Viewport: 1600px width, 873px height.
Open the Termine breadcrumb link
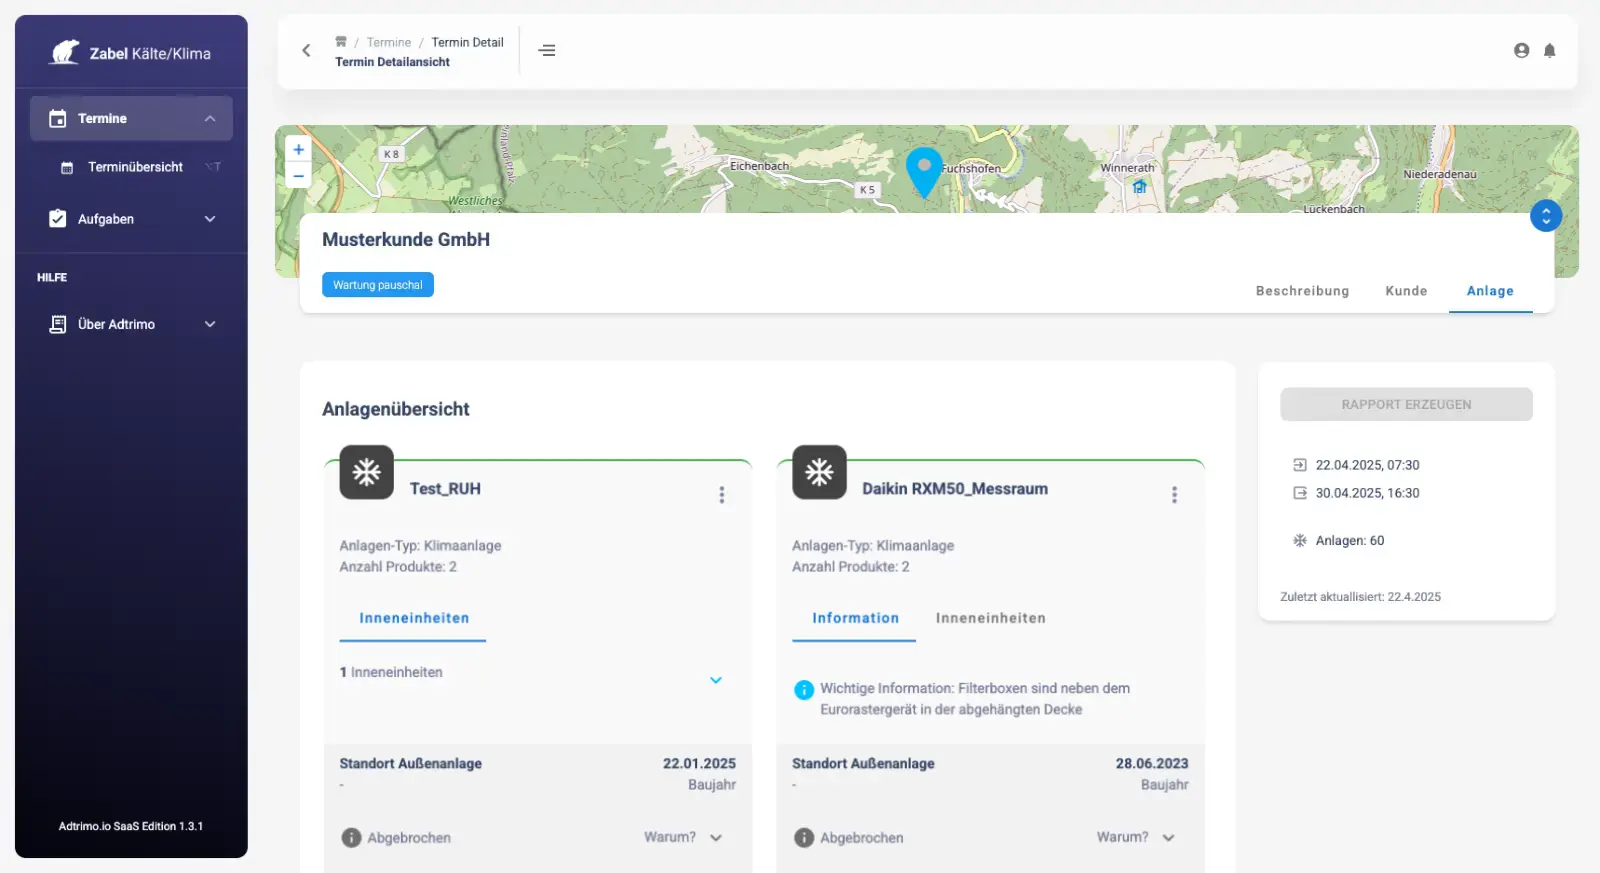pyautogui.click(x=389, y=42)
